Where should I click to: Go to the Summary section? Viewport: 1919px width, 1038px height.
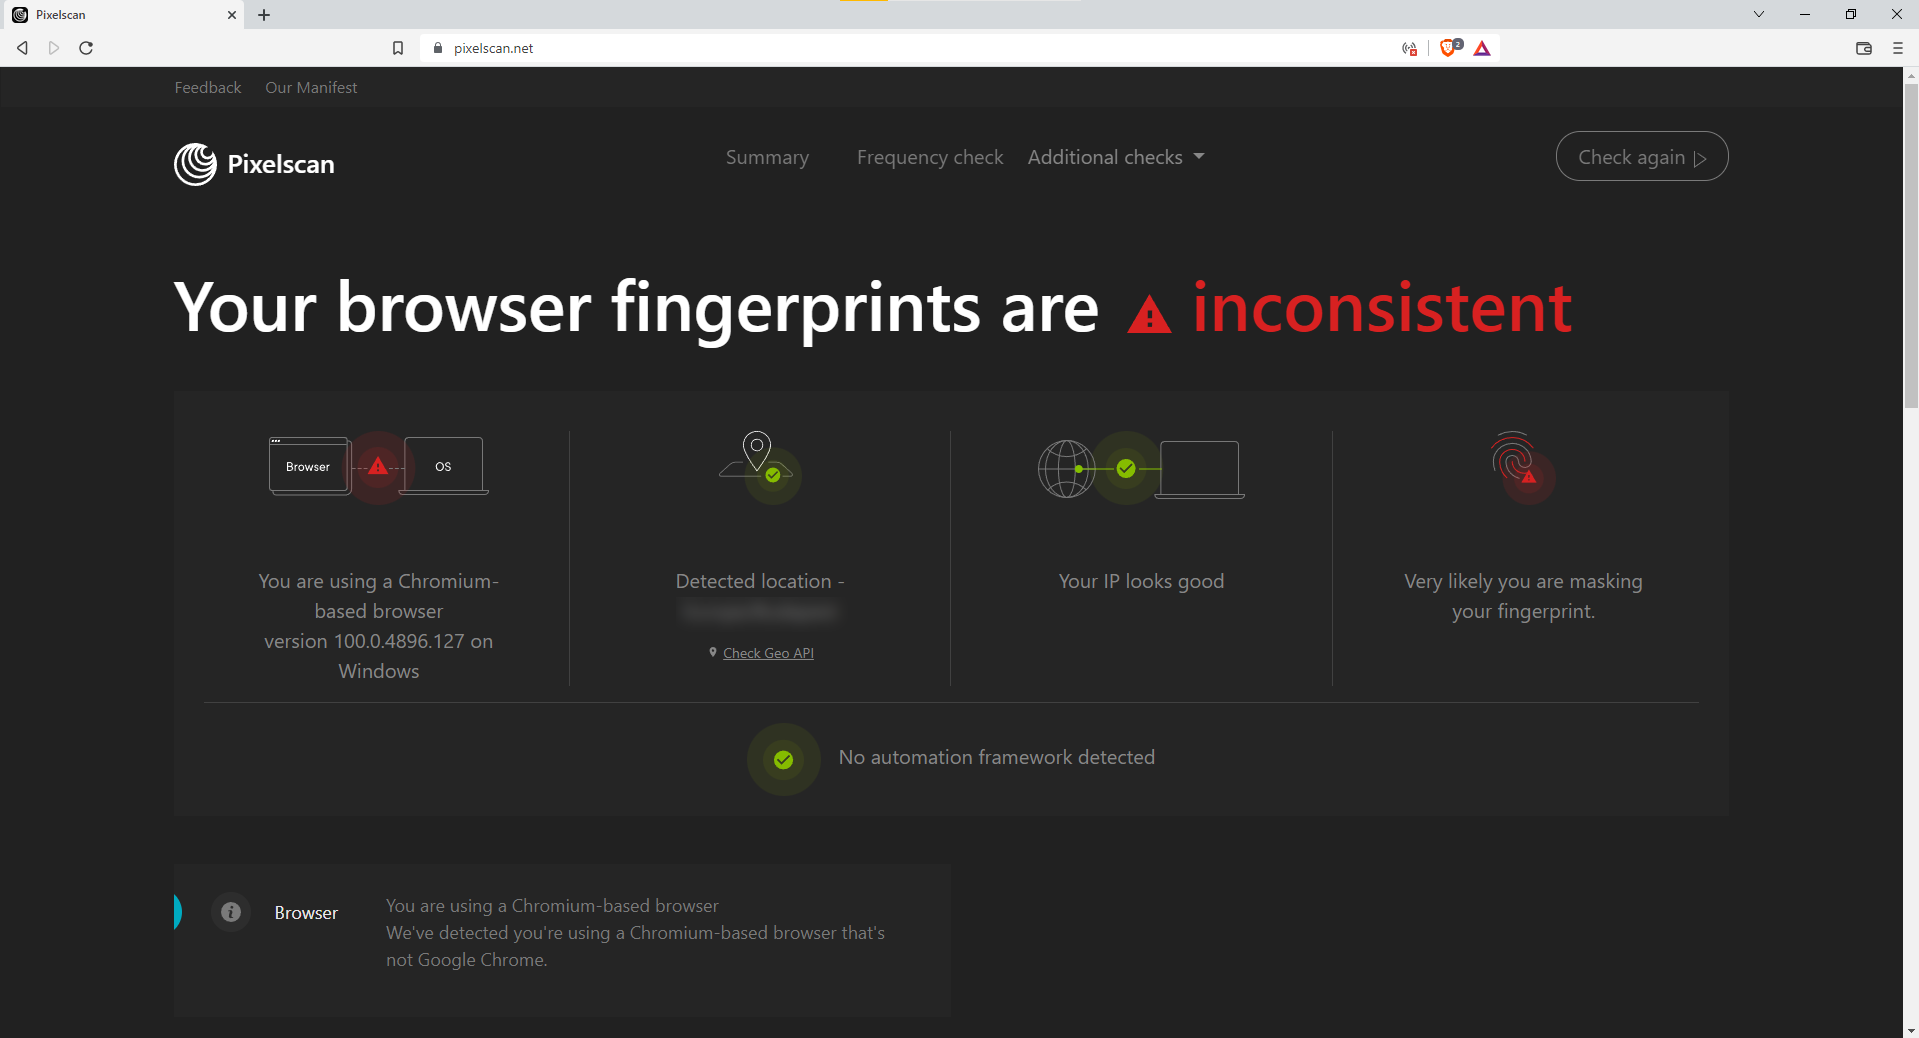pyautogui.click(x=767, y=157)
